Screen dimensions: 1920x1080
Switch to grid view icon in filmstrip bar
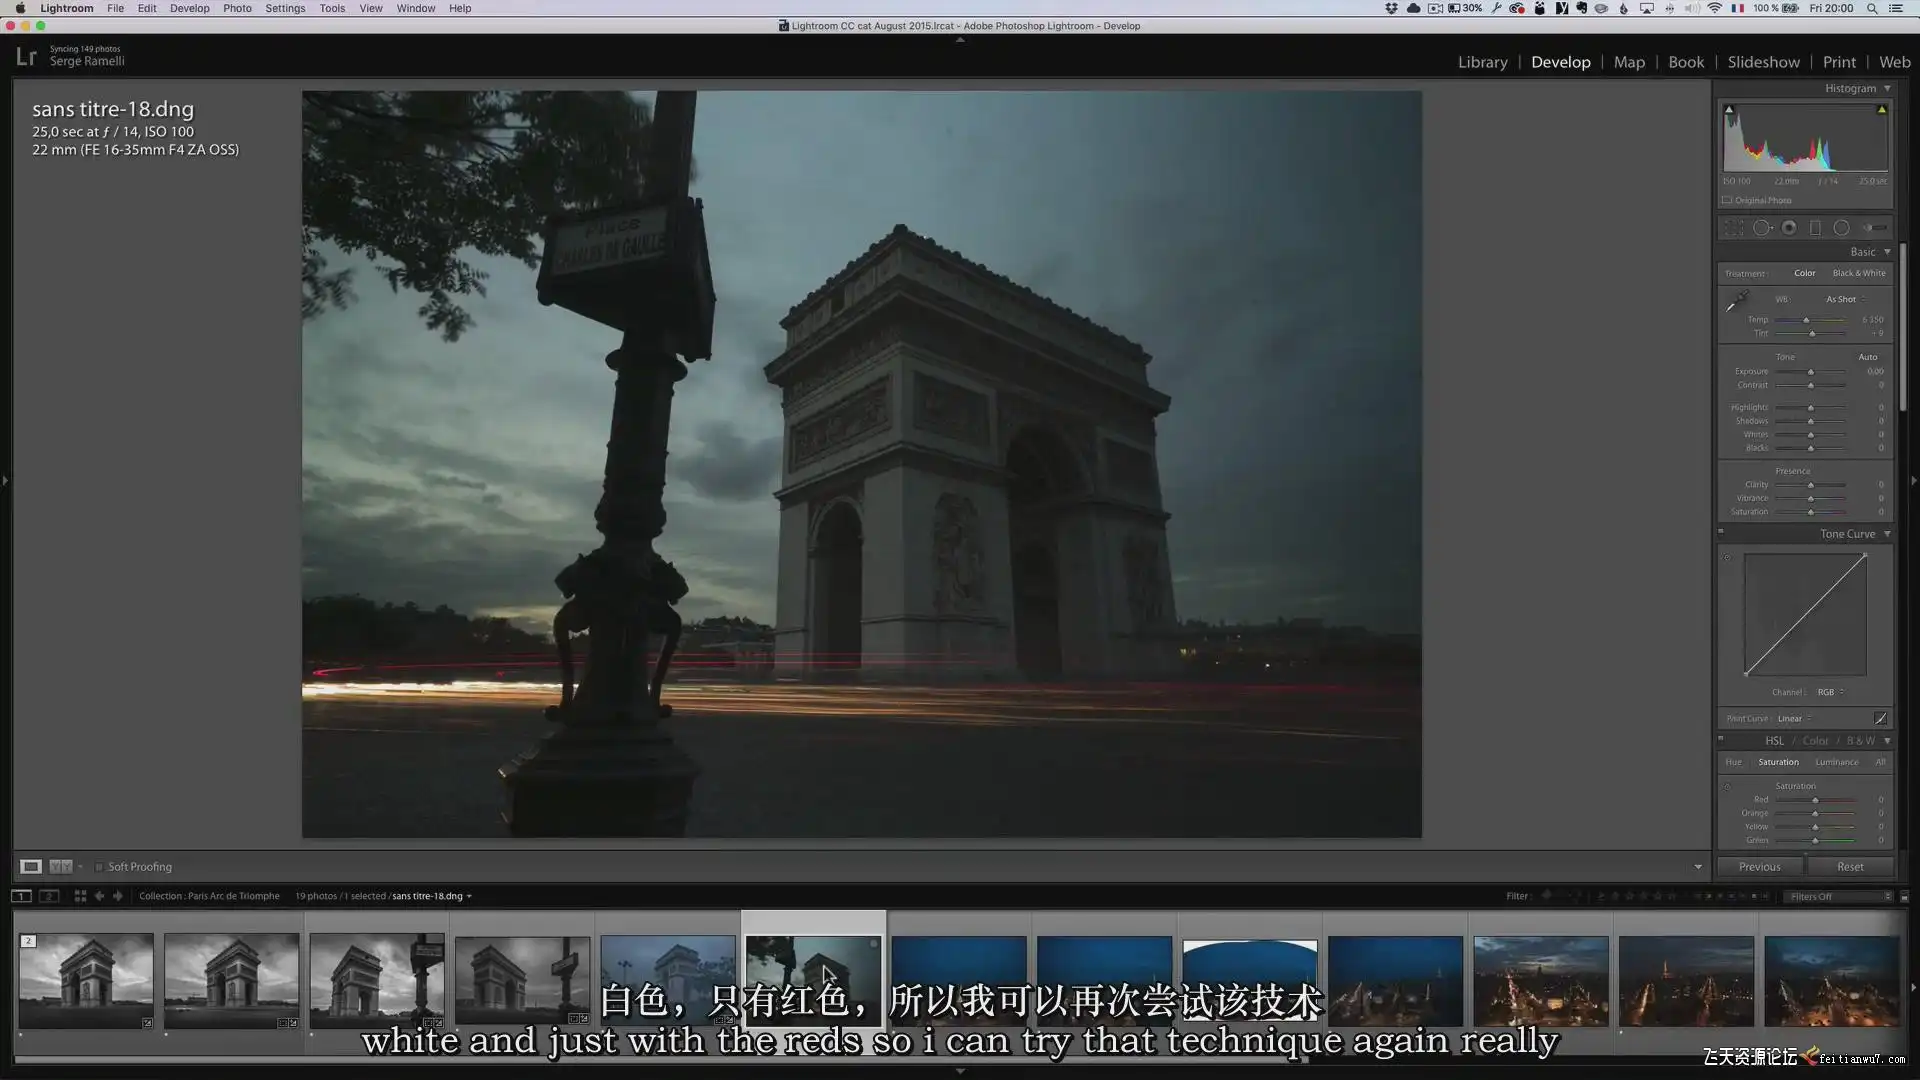(x=80, y=896)
